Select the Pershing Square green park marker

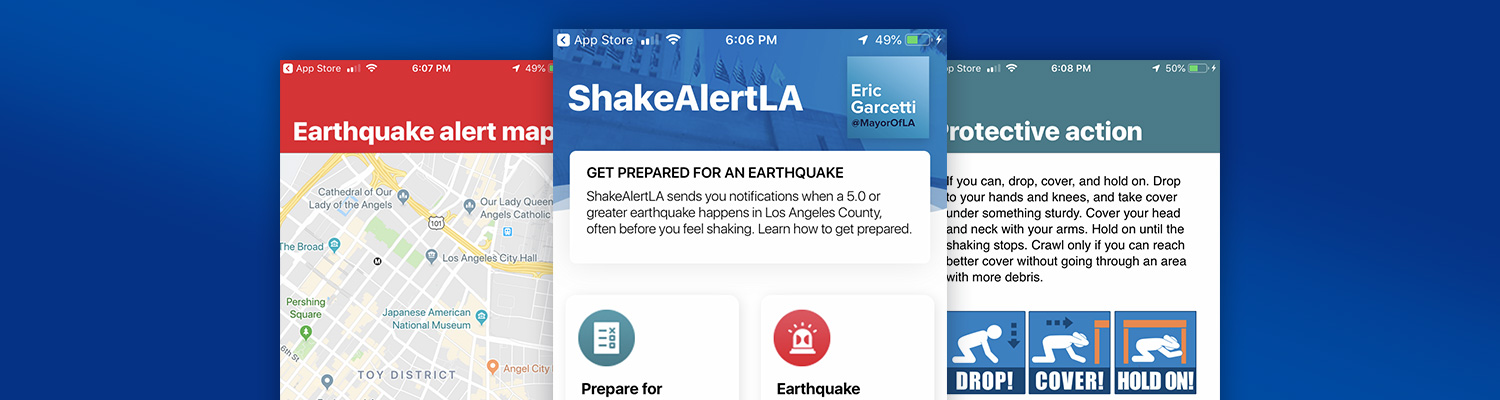pyautogui.click(x=305, y=332)
